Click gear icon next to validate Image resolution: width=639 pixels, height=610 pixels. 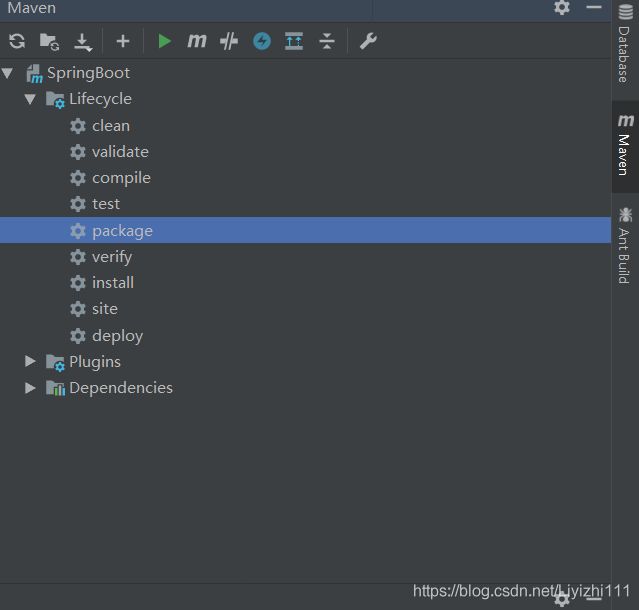pos(78,152)
